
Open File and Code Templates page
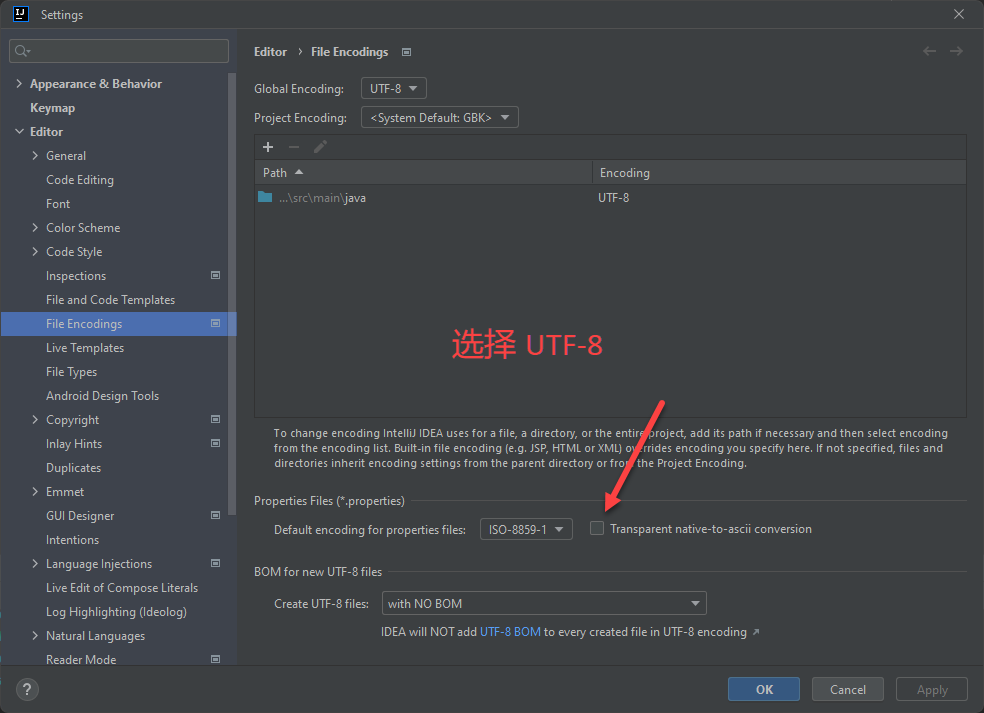pos(110,300)
